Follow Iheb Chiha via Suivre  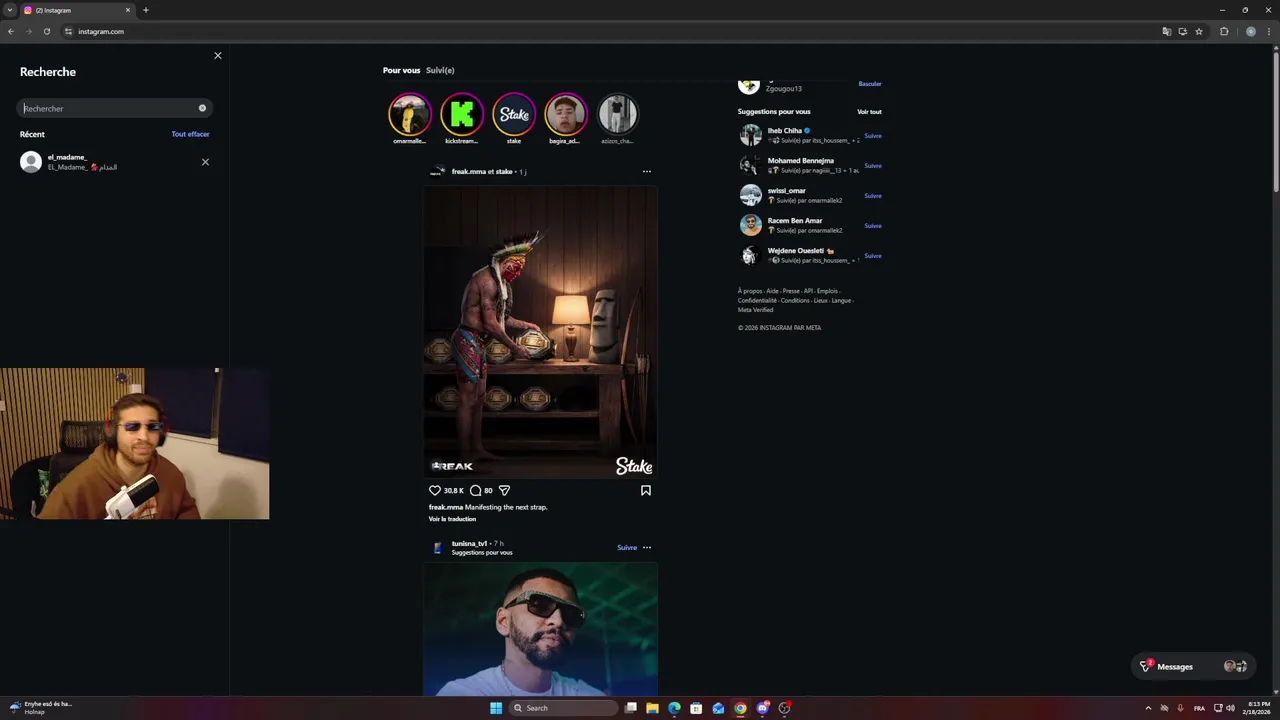click(873, 136)
